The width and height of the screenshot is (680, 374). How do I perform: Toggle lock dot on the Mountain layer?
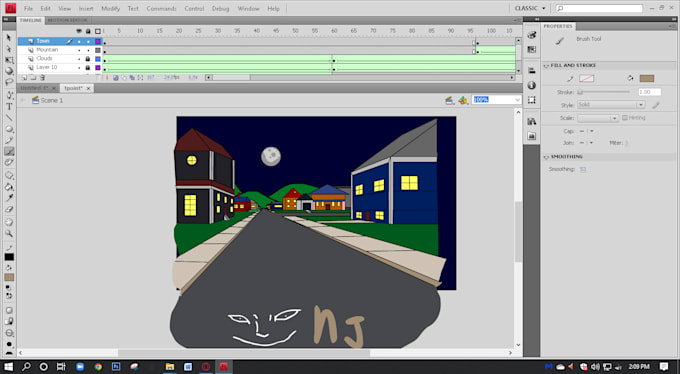click(x=88, y=50)
